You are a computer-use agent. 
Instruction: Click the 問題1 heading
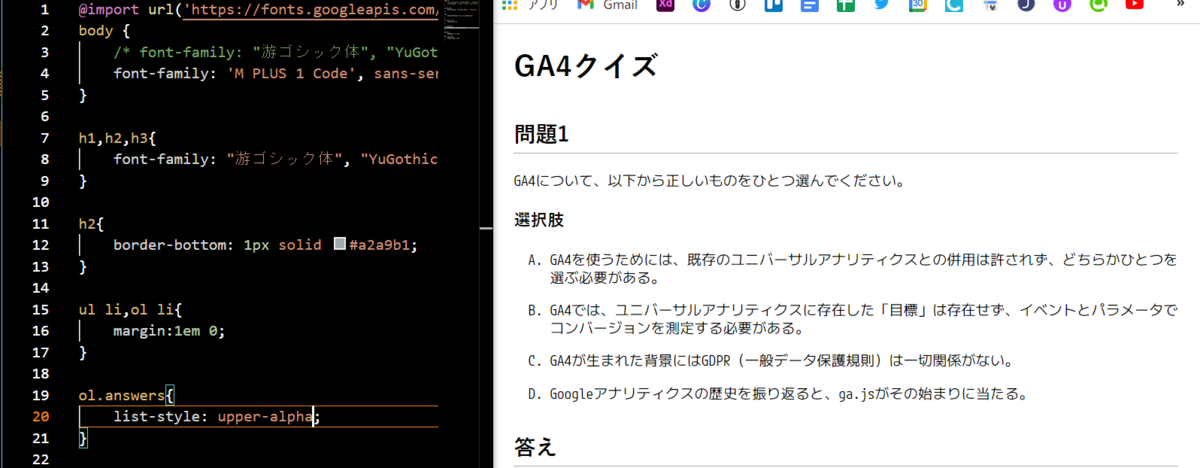click(541, 134)
